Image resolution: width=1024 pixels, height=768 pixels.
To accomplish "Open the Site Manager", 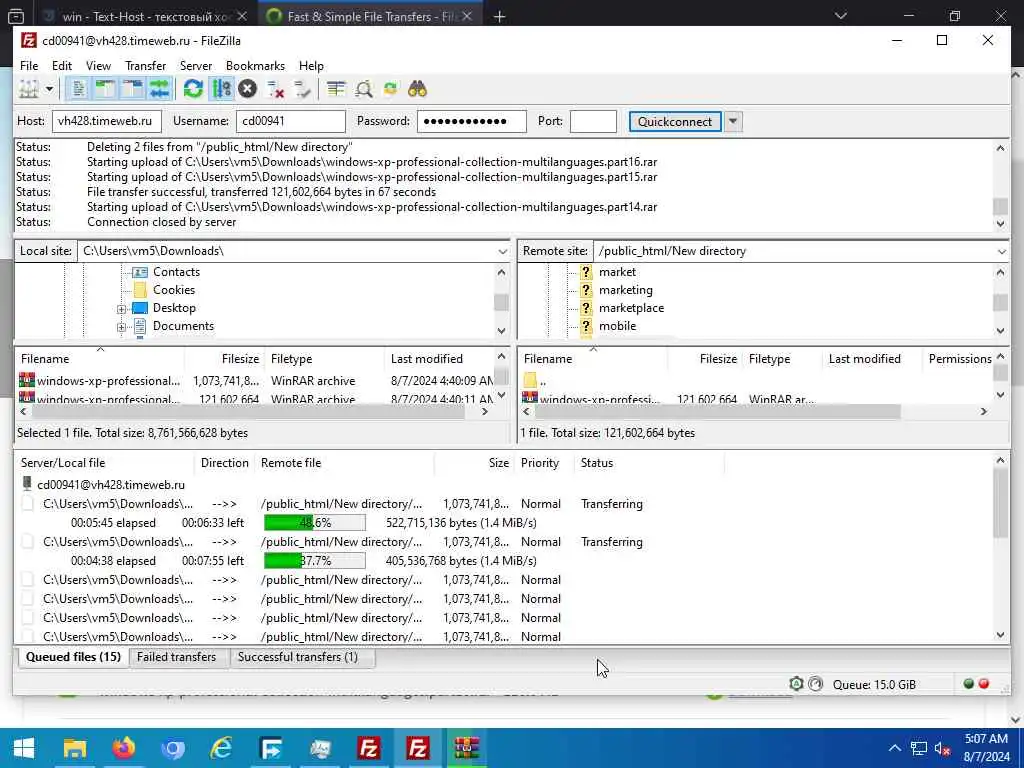I will (28, 89).
